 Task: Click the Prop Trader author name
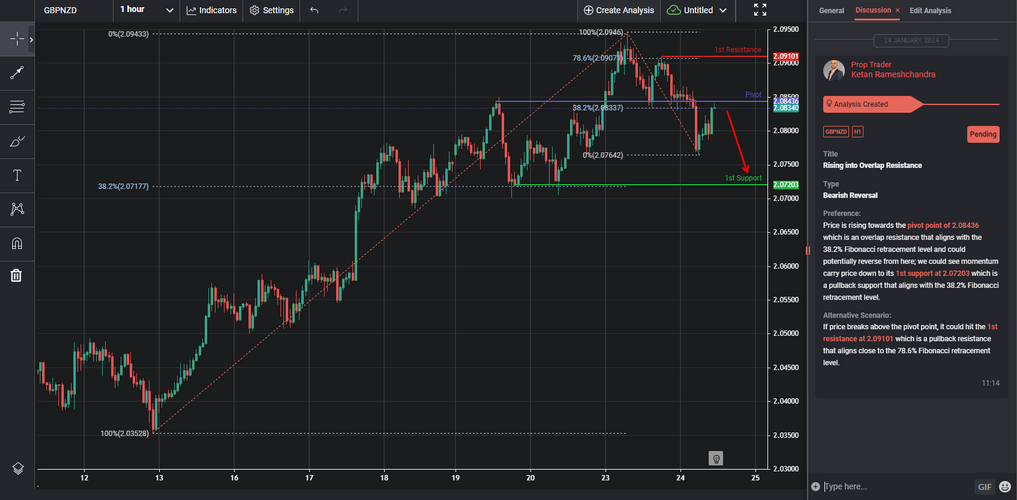point(871,65)
